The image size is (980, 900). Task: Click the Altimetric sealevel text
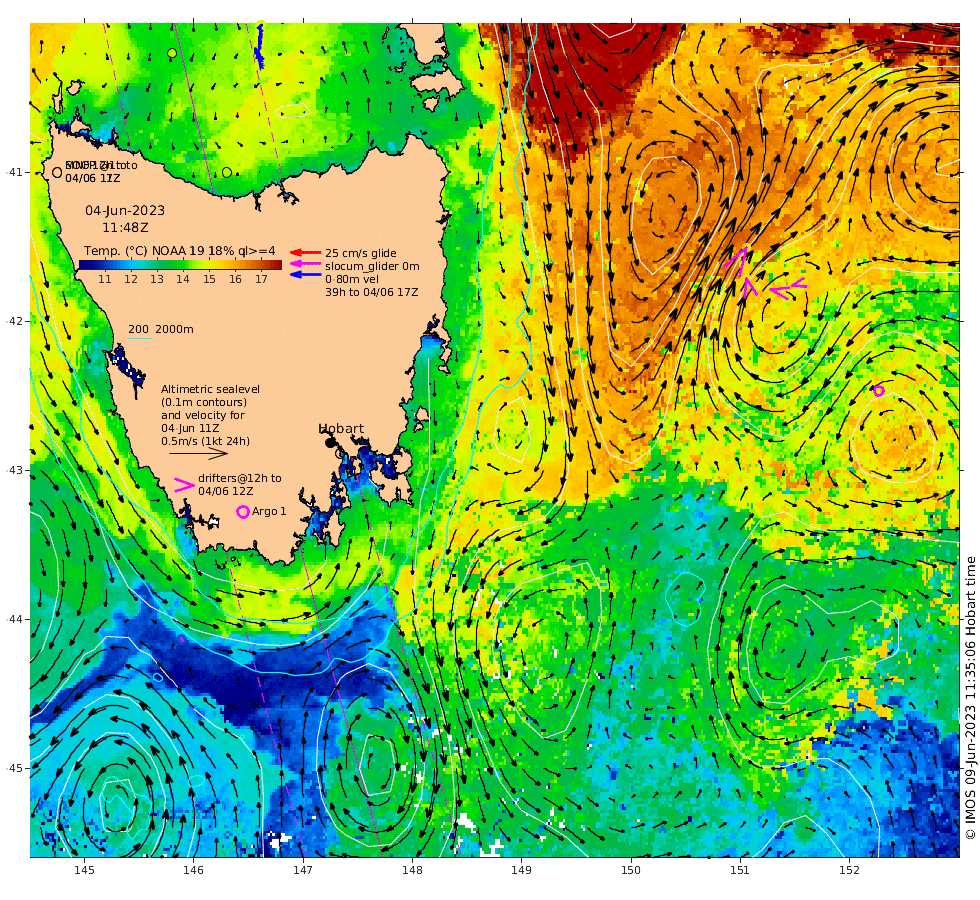[210, 389]
